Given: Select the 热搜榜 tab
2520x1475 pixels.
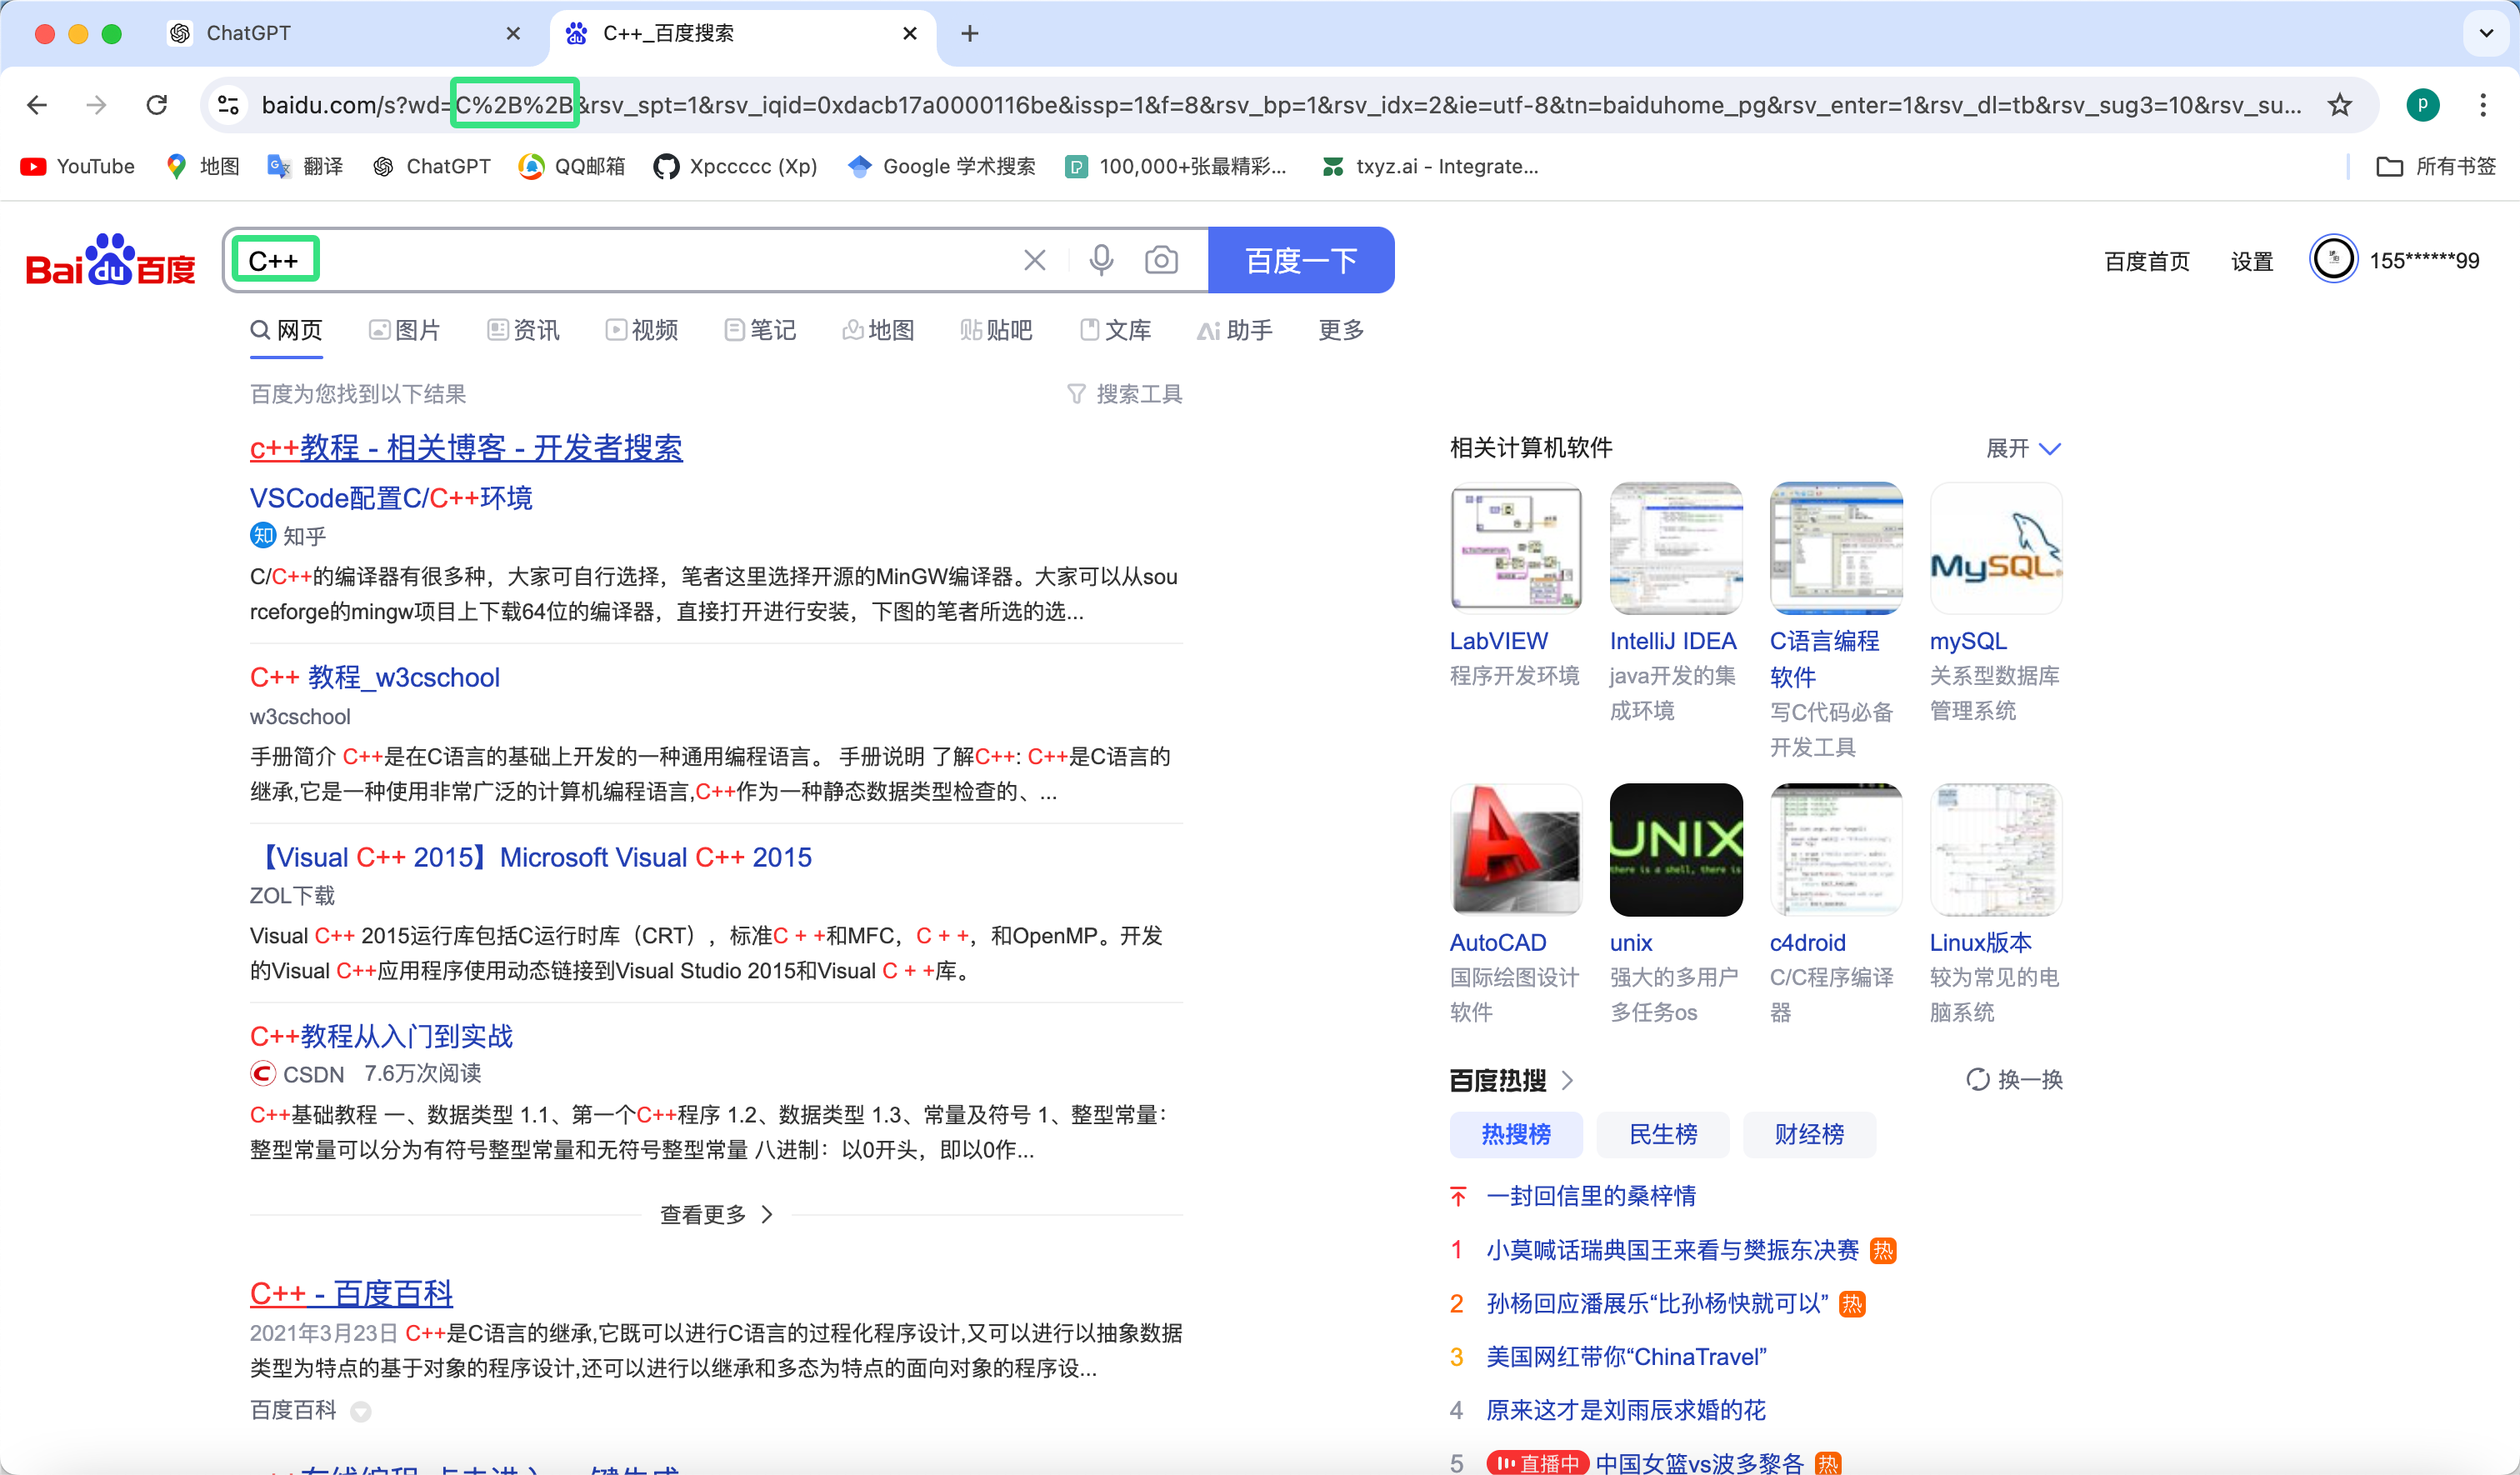Looking at the screenshot, I should 1516,1134.
